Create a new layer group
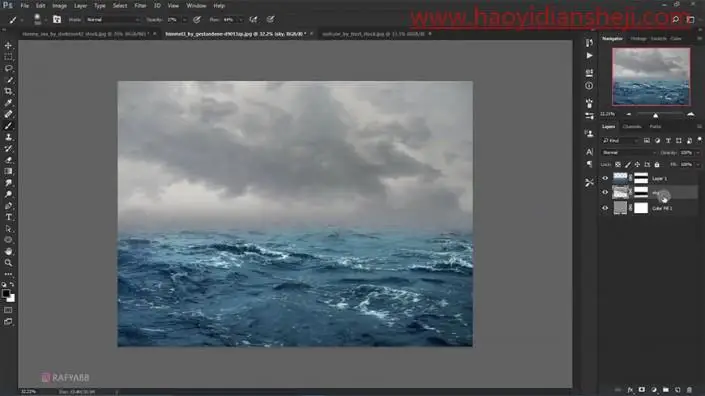Screen dimensions: 705x396 (x=665, y=390)
